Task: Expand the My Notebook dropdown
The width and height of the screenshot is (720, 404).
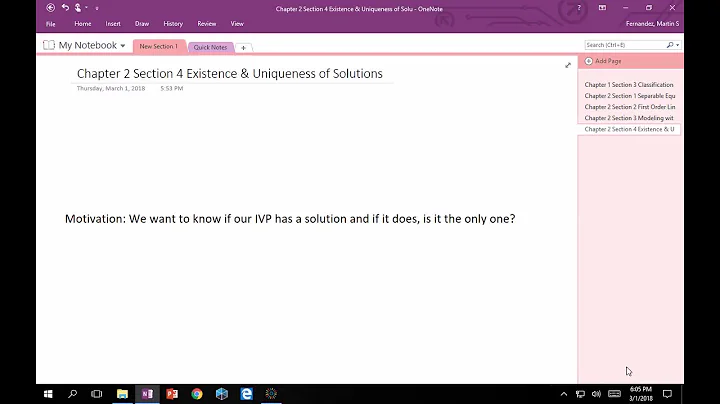Action: [123, 45]
